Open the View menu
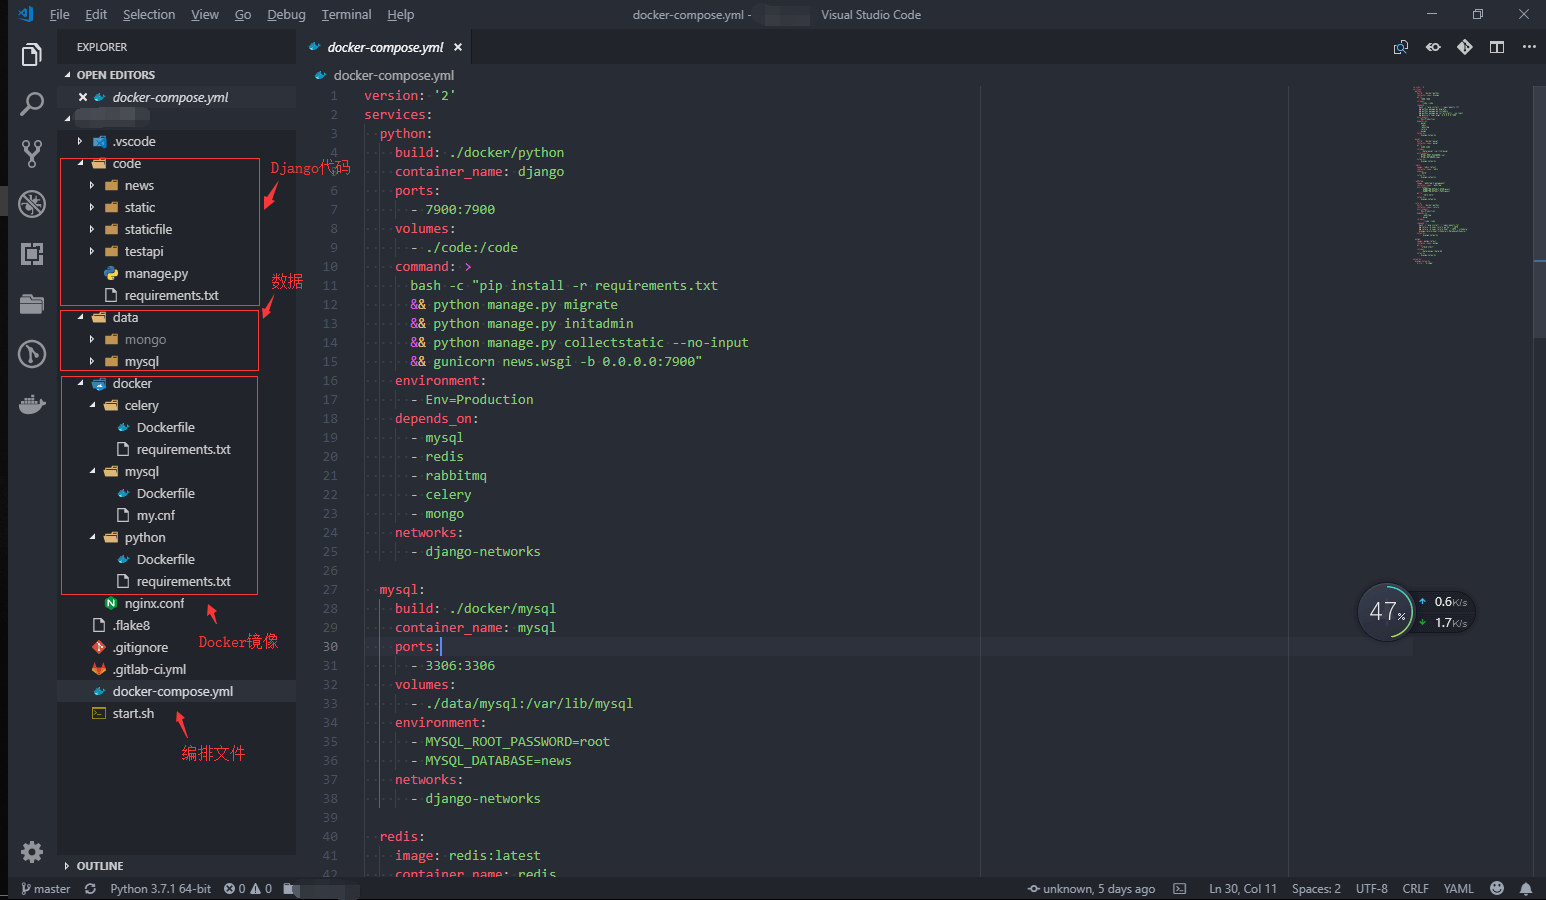The image size is (1546, 900). tap(205, 15)
